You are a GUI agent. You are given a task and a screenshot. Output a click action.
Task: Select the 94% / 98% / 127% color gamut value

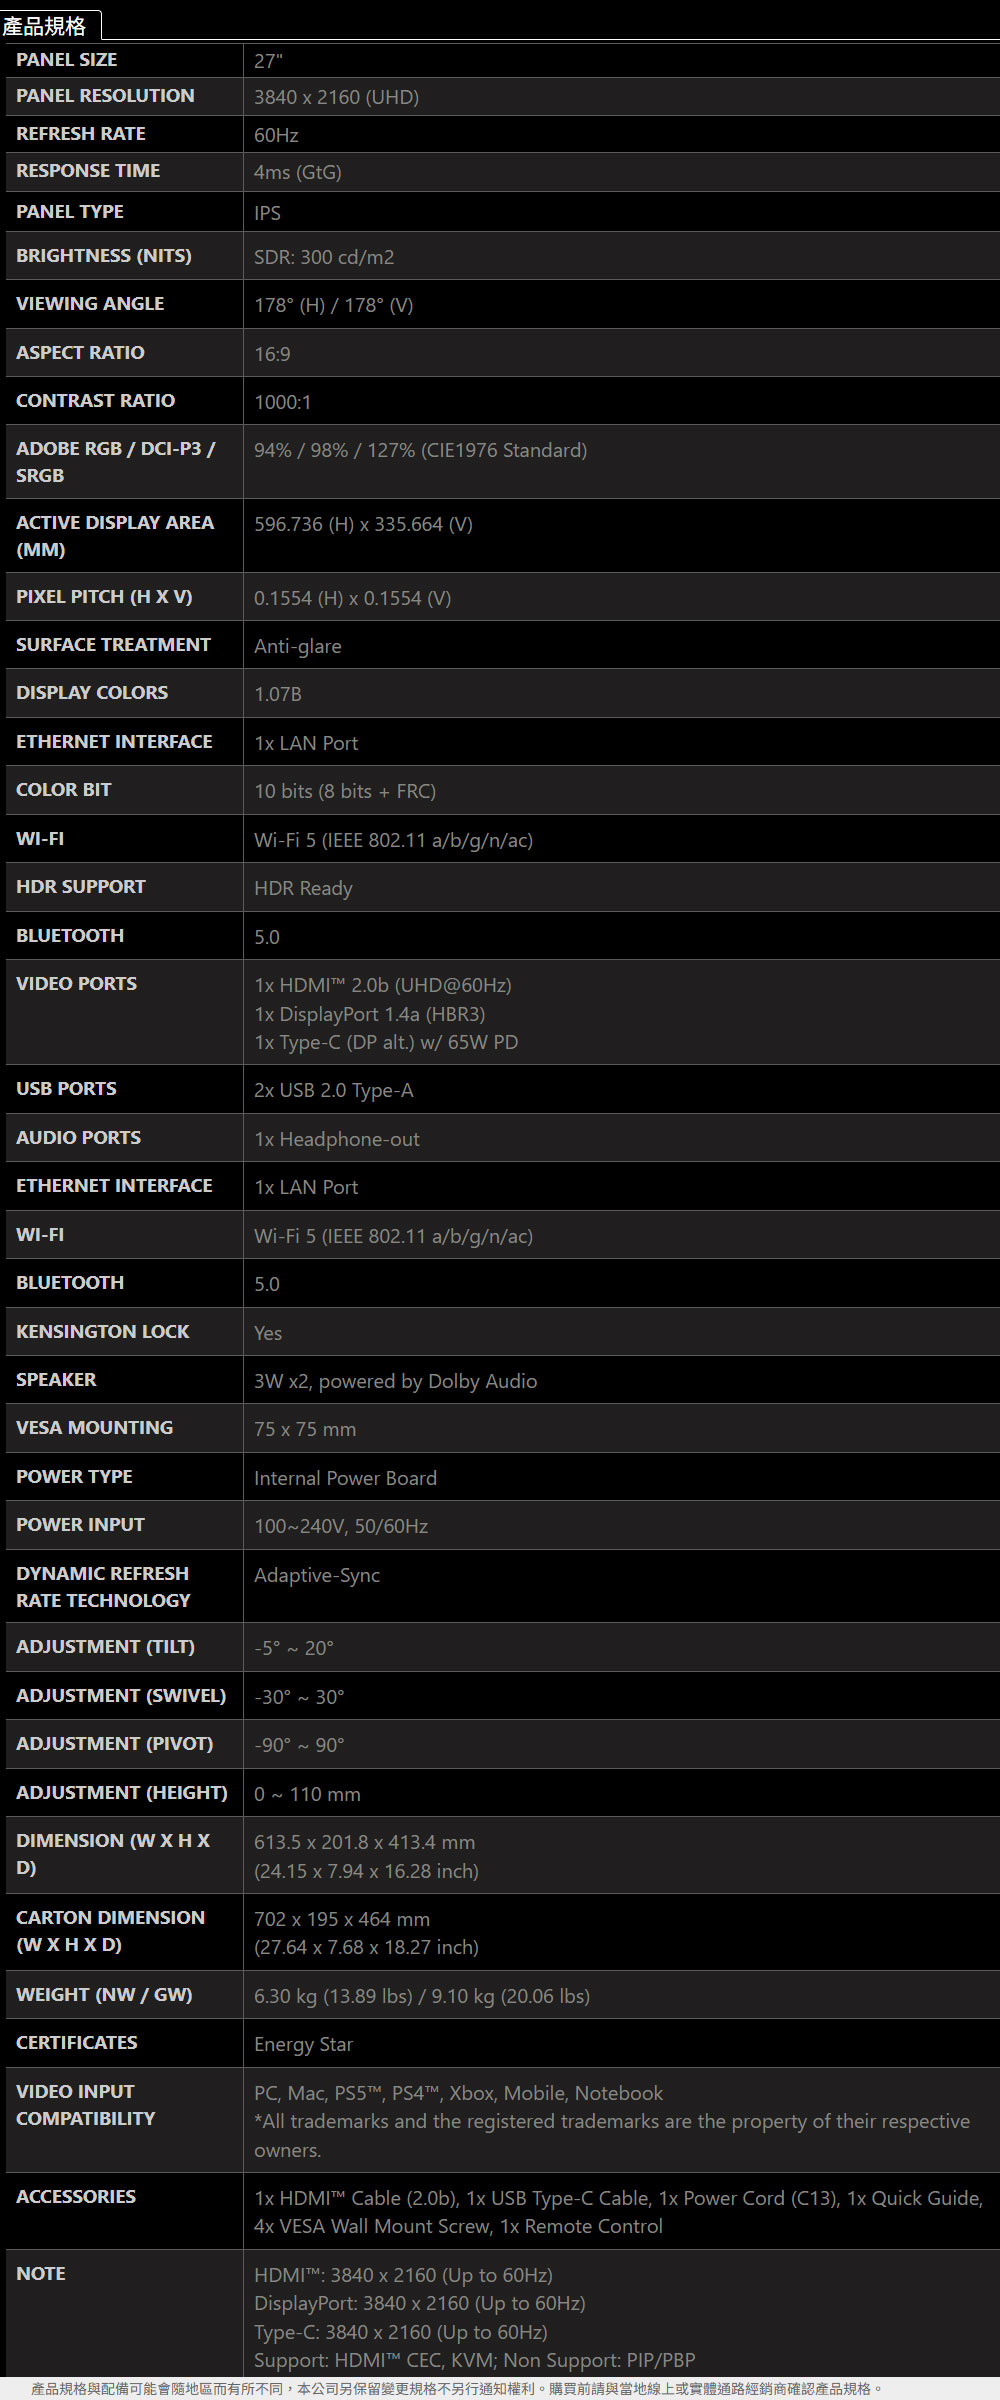(x=420, y=450)
